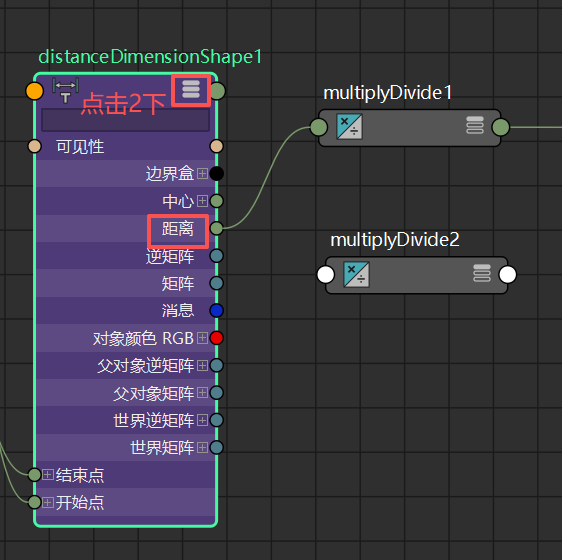The image size is (562, 560).
Task: Expand the 世界逆矩阵 attribute
Action: point(202,420)
